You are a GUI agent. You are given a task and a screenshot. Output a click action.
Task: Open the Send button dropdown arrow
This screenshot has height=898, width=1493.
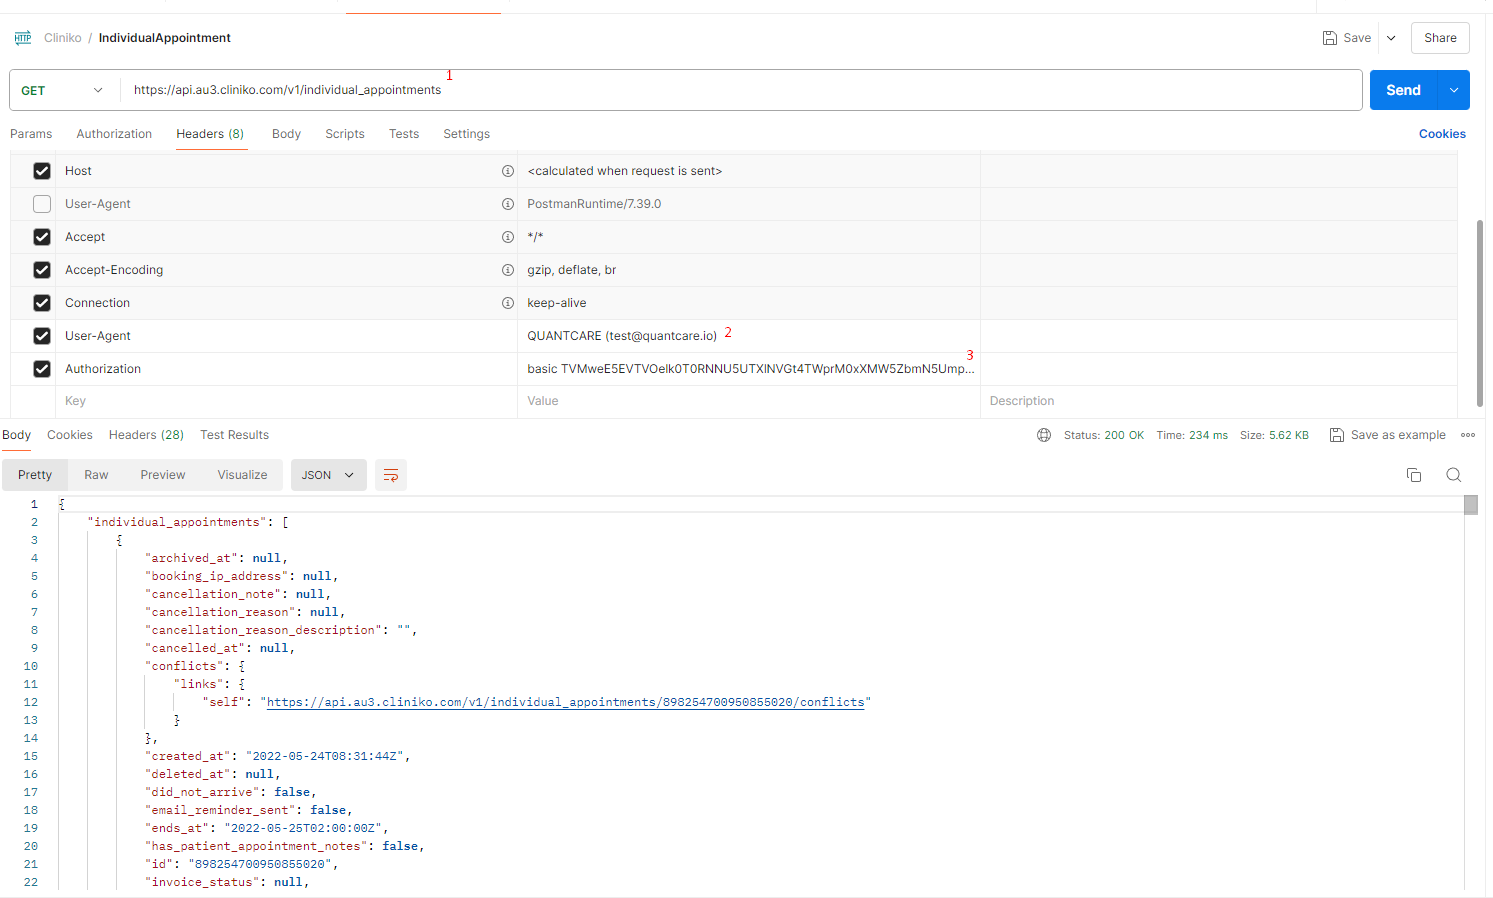click(1454, 90)
